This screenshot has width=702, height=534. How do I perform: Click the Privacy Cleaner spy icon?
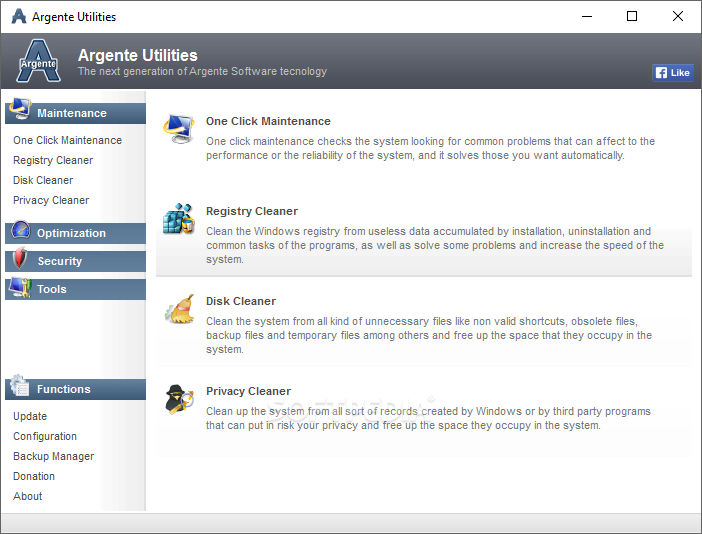(x=180, y=399)
